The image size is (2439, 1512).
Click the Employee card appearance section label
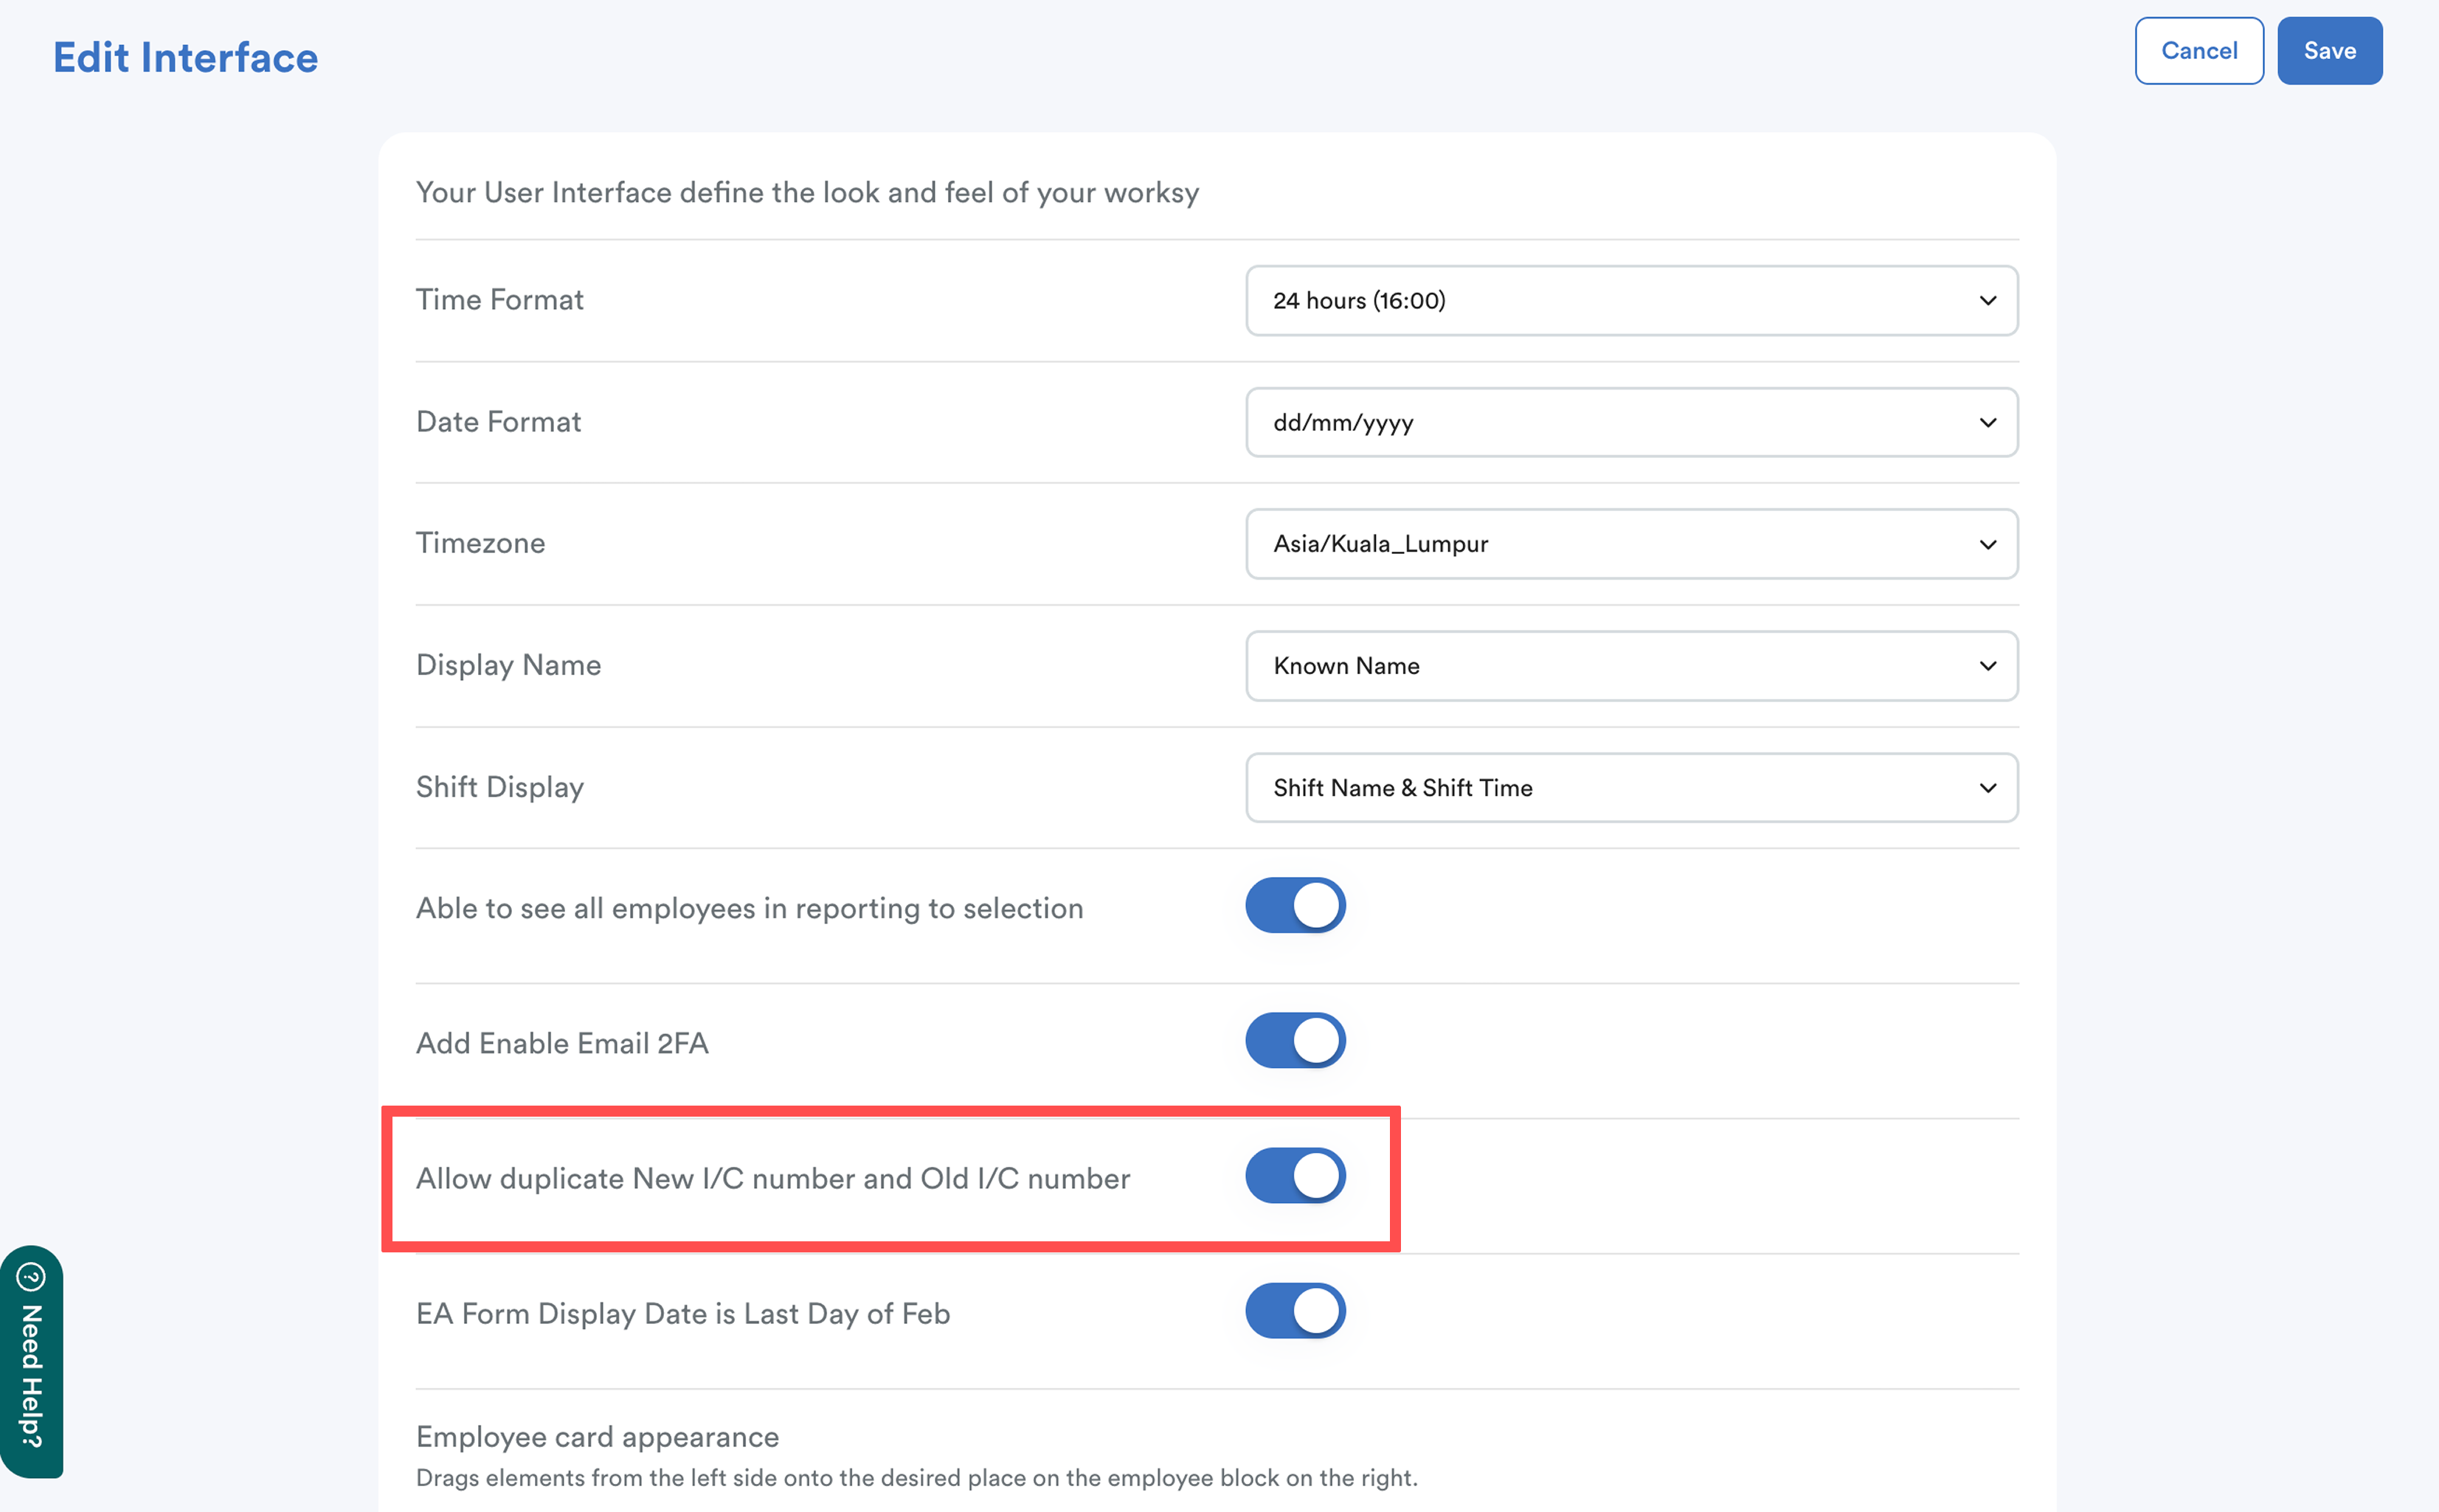tap(597, 1437)
